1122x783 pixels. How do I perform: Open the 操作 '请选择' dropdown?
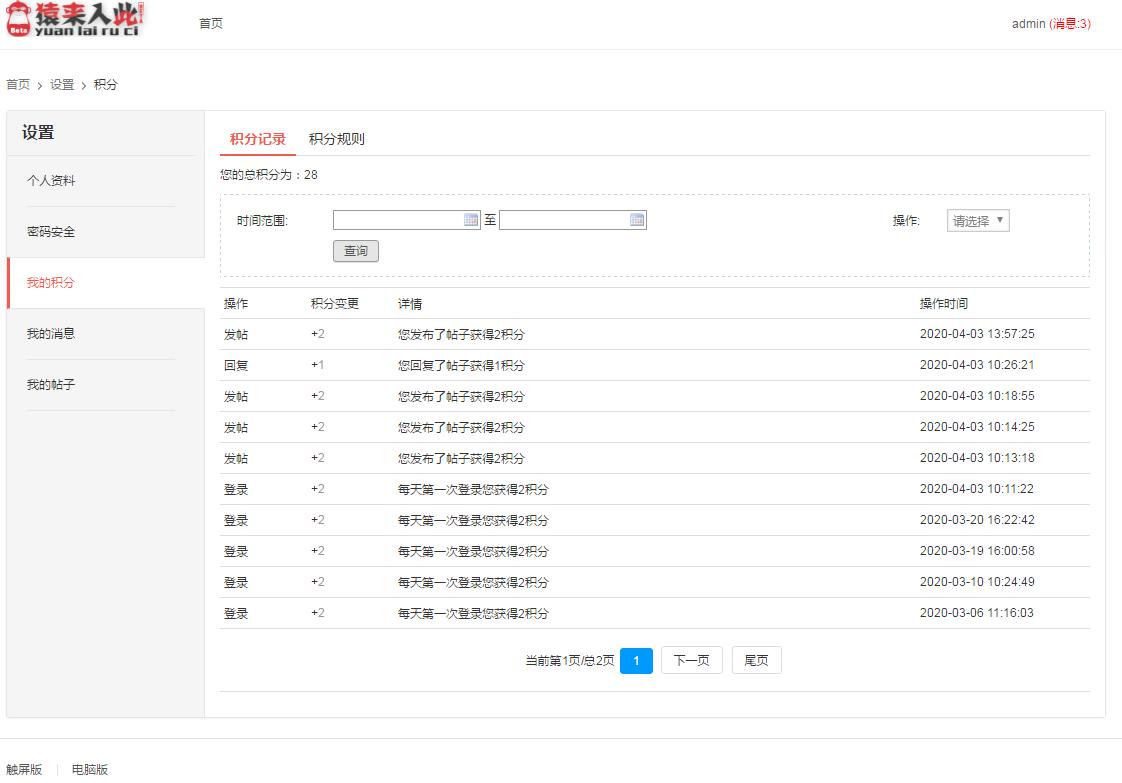[977, 220]
